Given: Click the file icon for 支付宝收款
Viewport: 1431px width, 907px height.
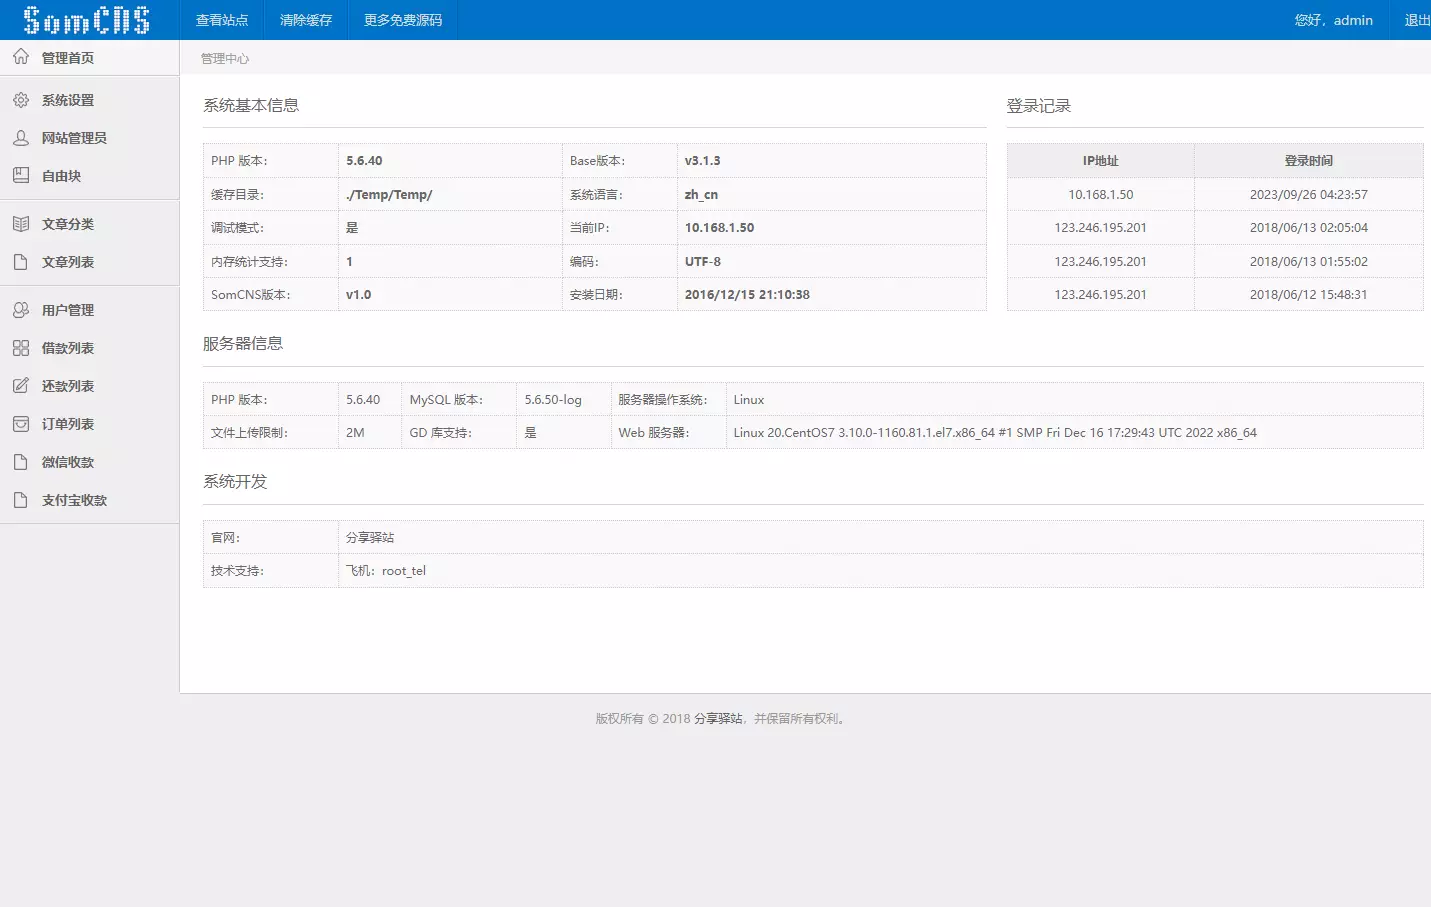Looking at the screenshot, I should click(21, 500).
